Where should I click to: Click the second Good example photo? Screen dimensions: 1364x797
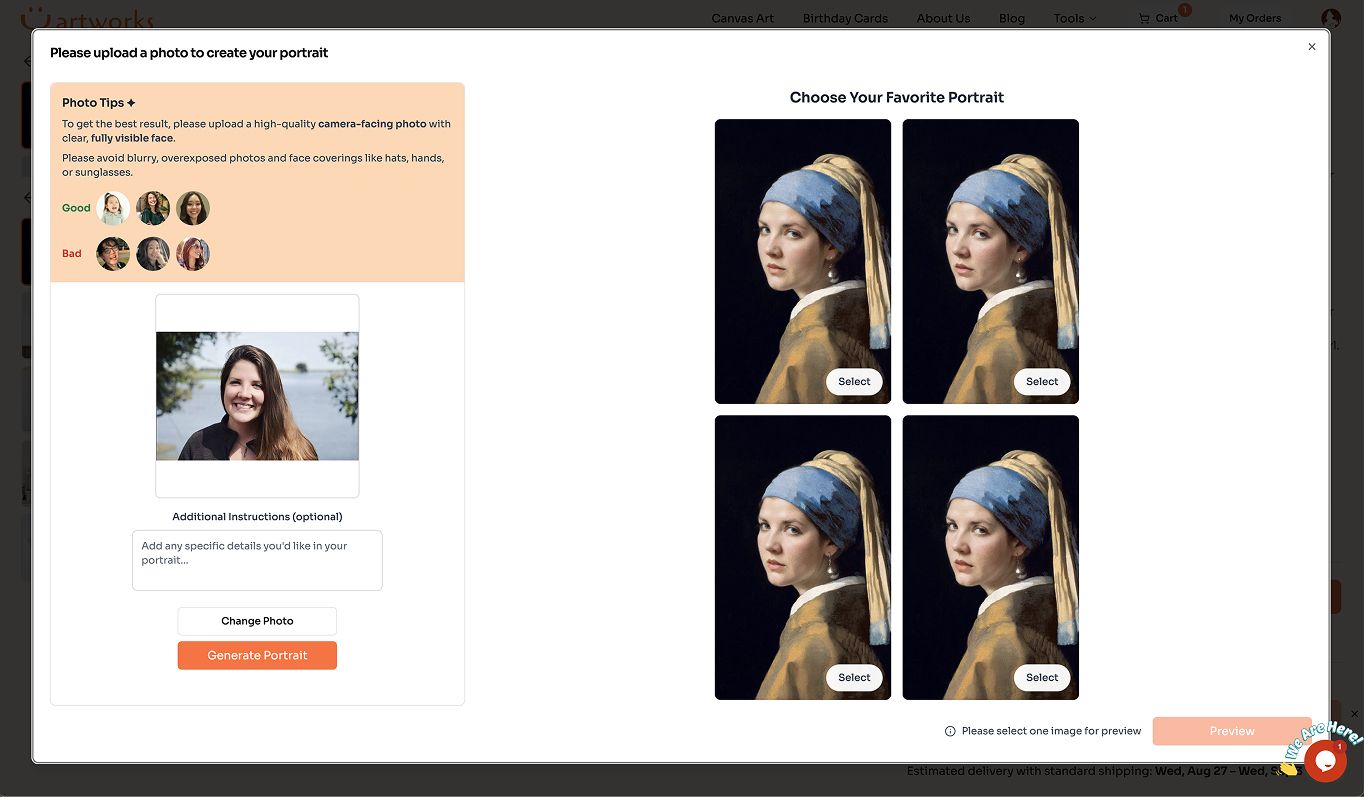pyautogui.click(x=153, y=208)
